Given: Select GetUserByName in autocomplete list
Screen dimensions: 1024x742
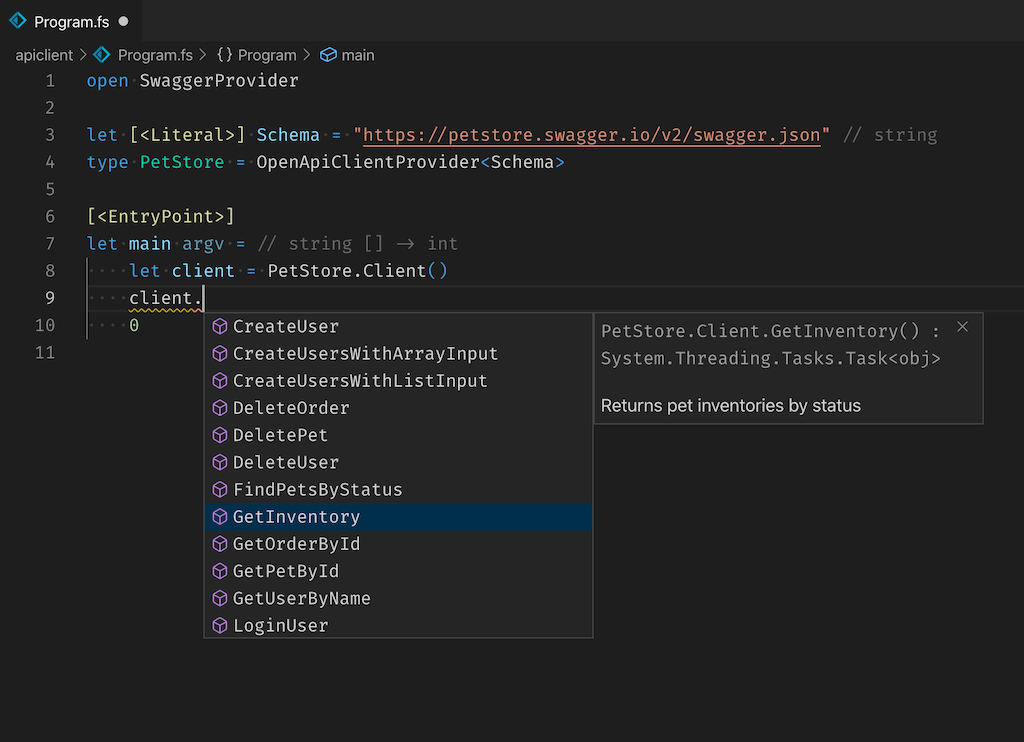Looking at the screenshot, I should click(x=301, y=599).
